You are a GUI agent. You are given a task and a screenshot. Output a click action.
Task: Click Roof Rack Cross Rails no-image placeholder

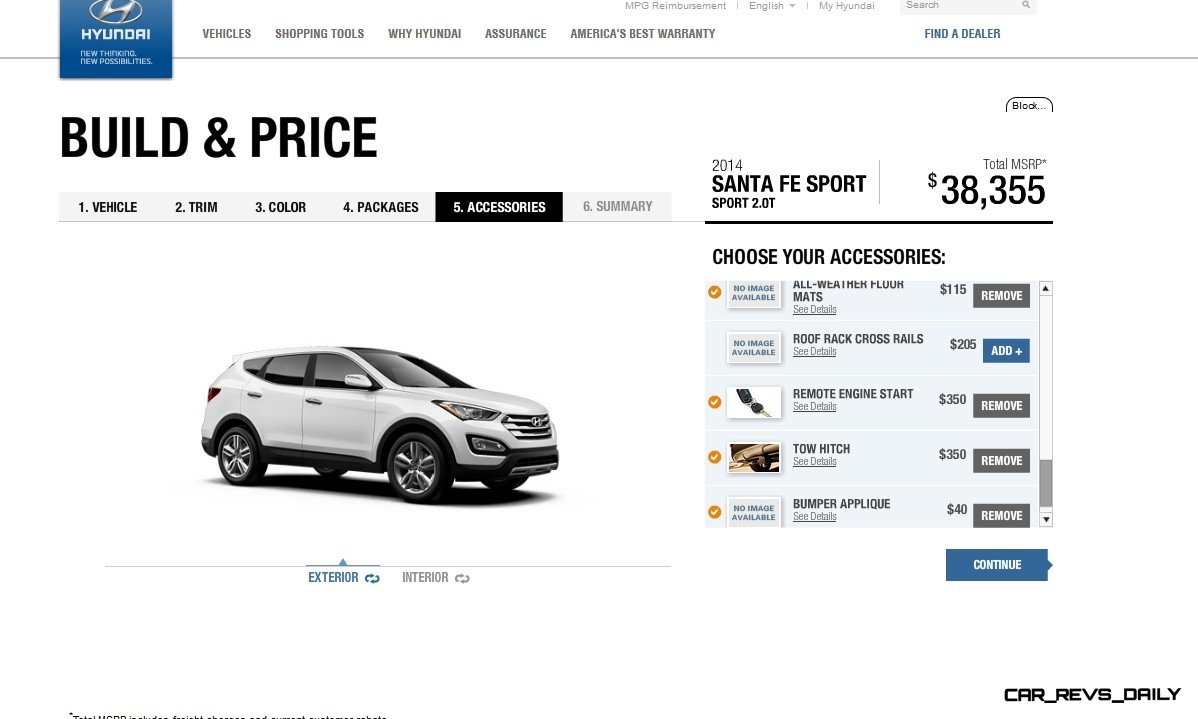coord(754,348)
